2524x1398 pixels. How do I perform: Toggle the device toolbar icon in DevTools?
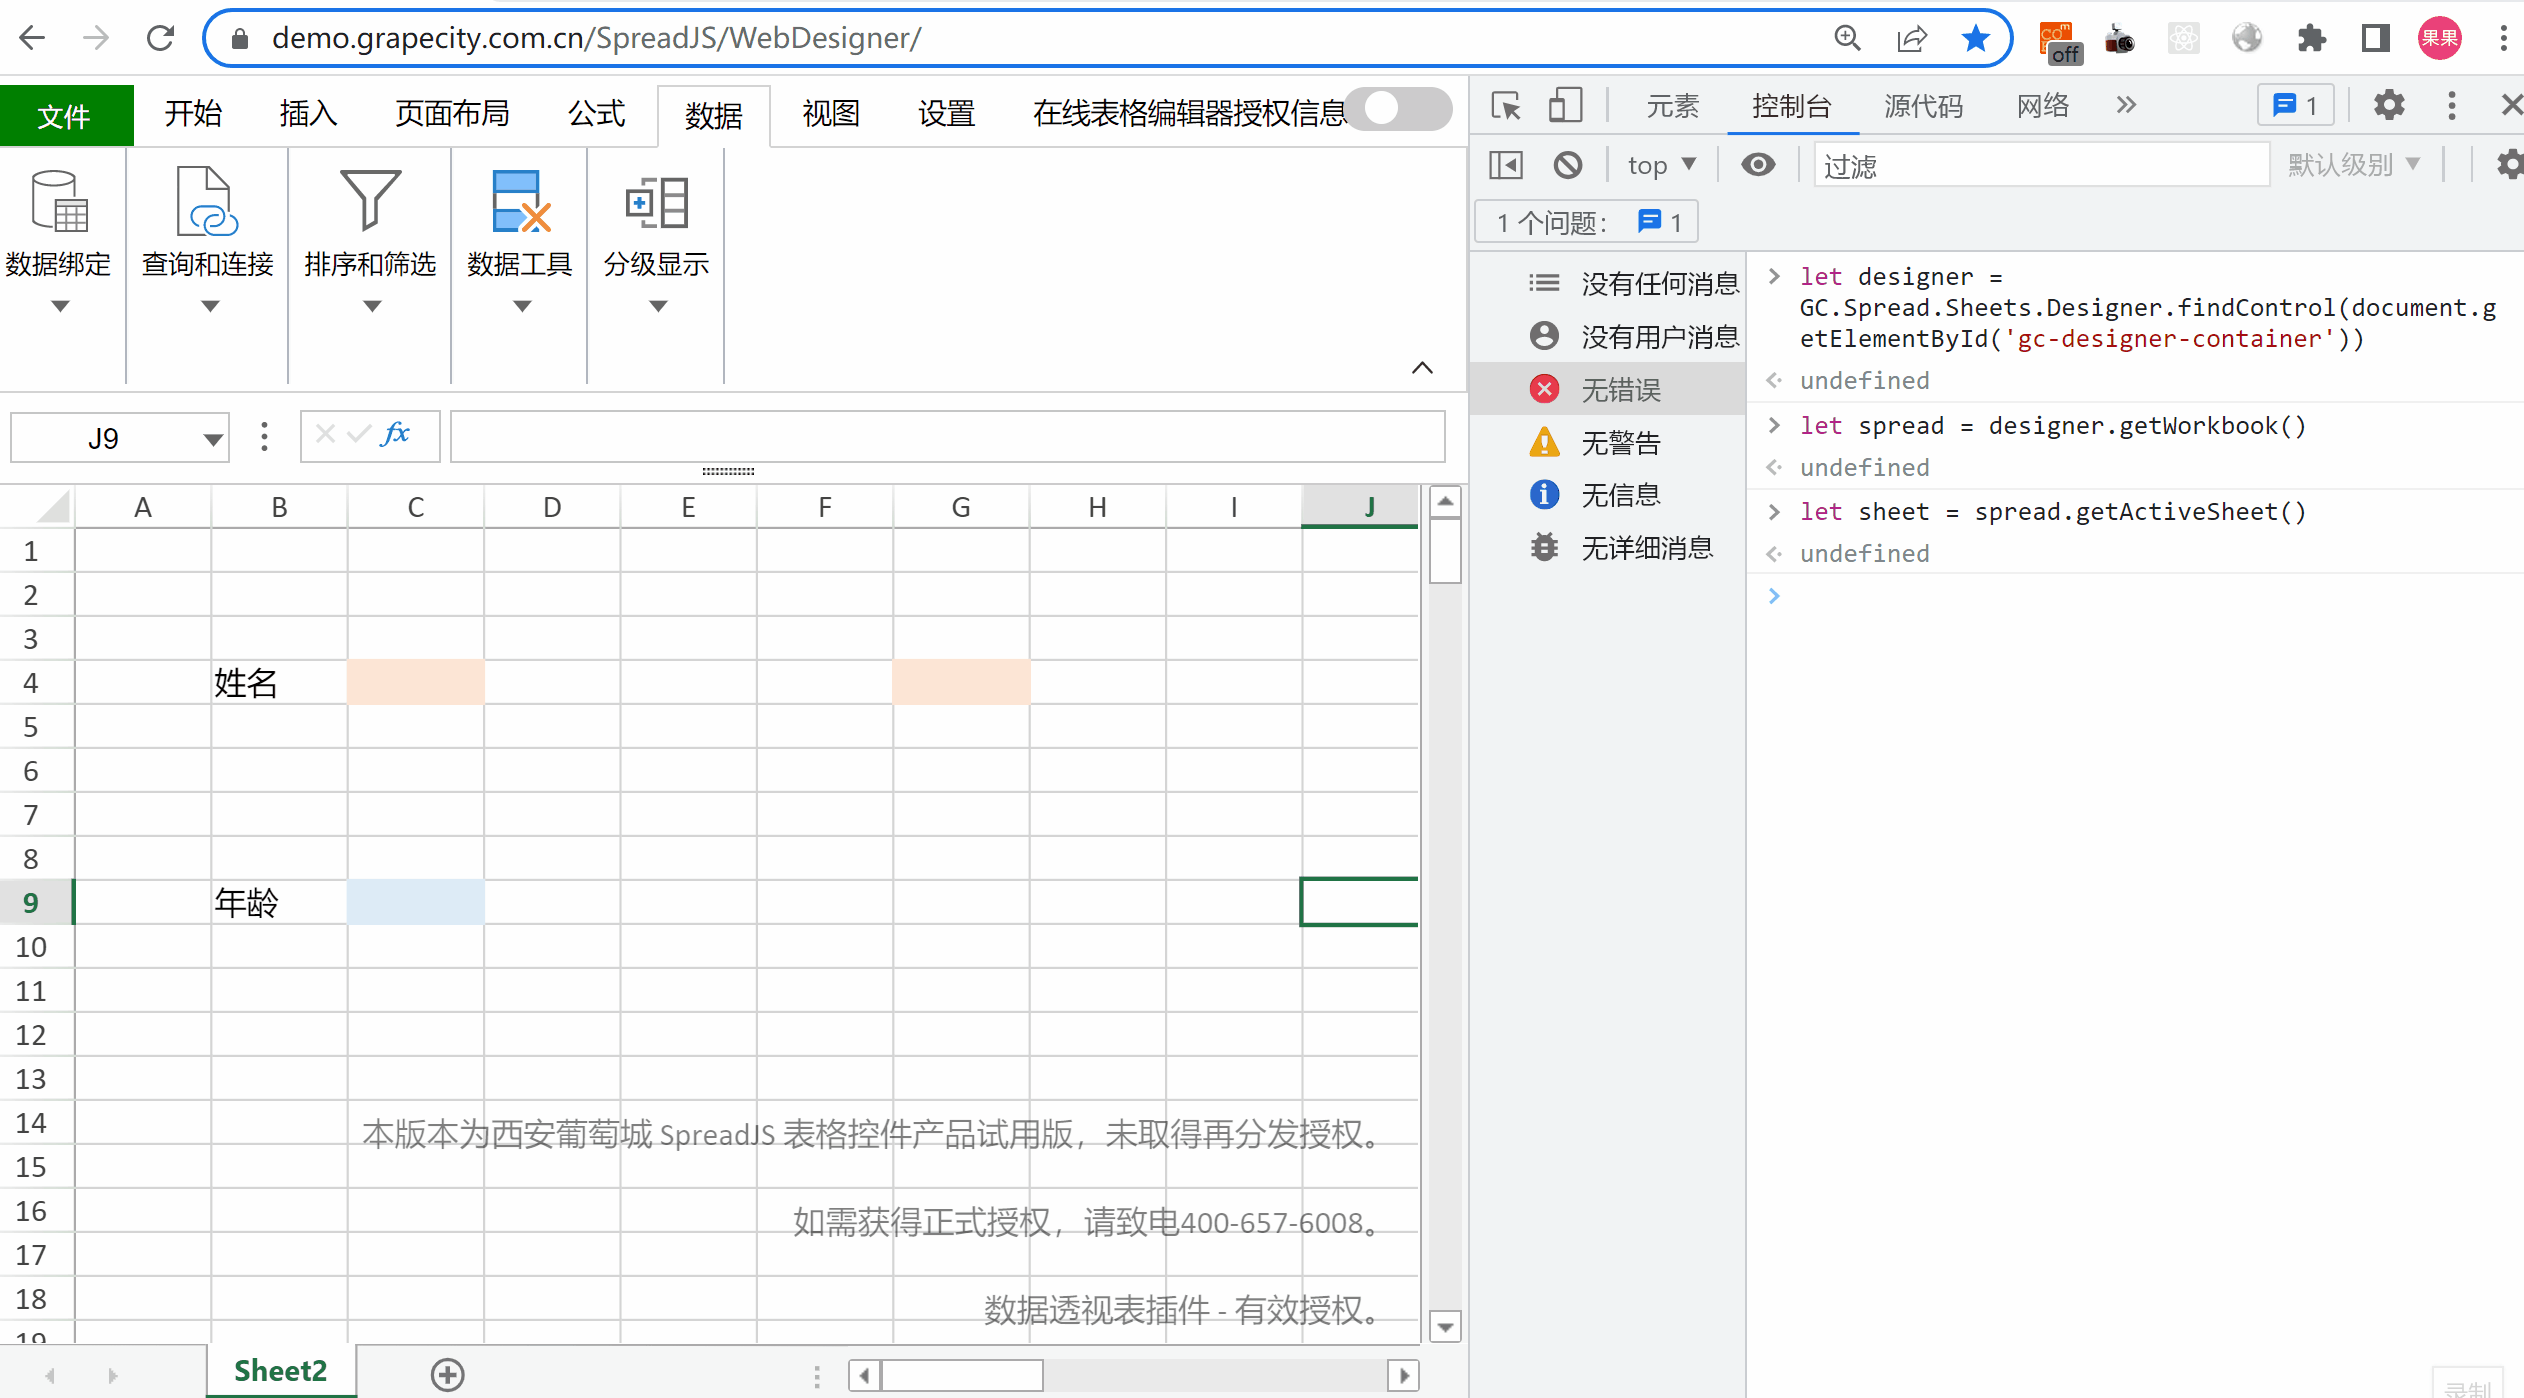click(x=1566, y=105)
